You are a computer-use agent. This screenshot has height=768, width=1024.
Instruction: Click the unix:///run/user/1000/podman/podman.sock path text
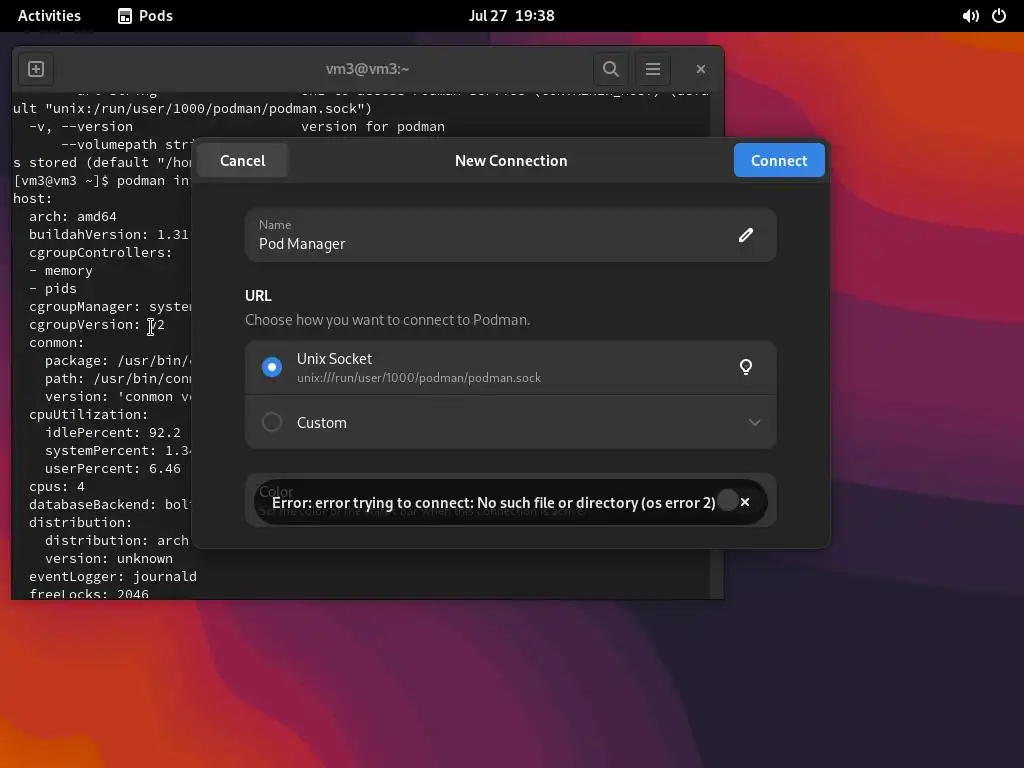click(x=419, y=378)
